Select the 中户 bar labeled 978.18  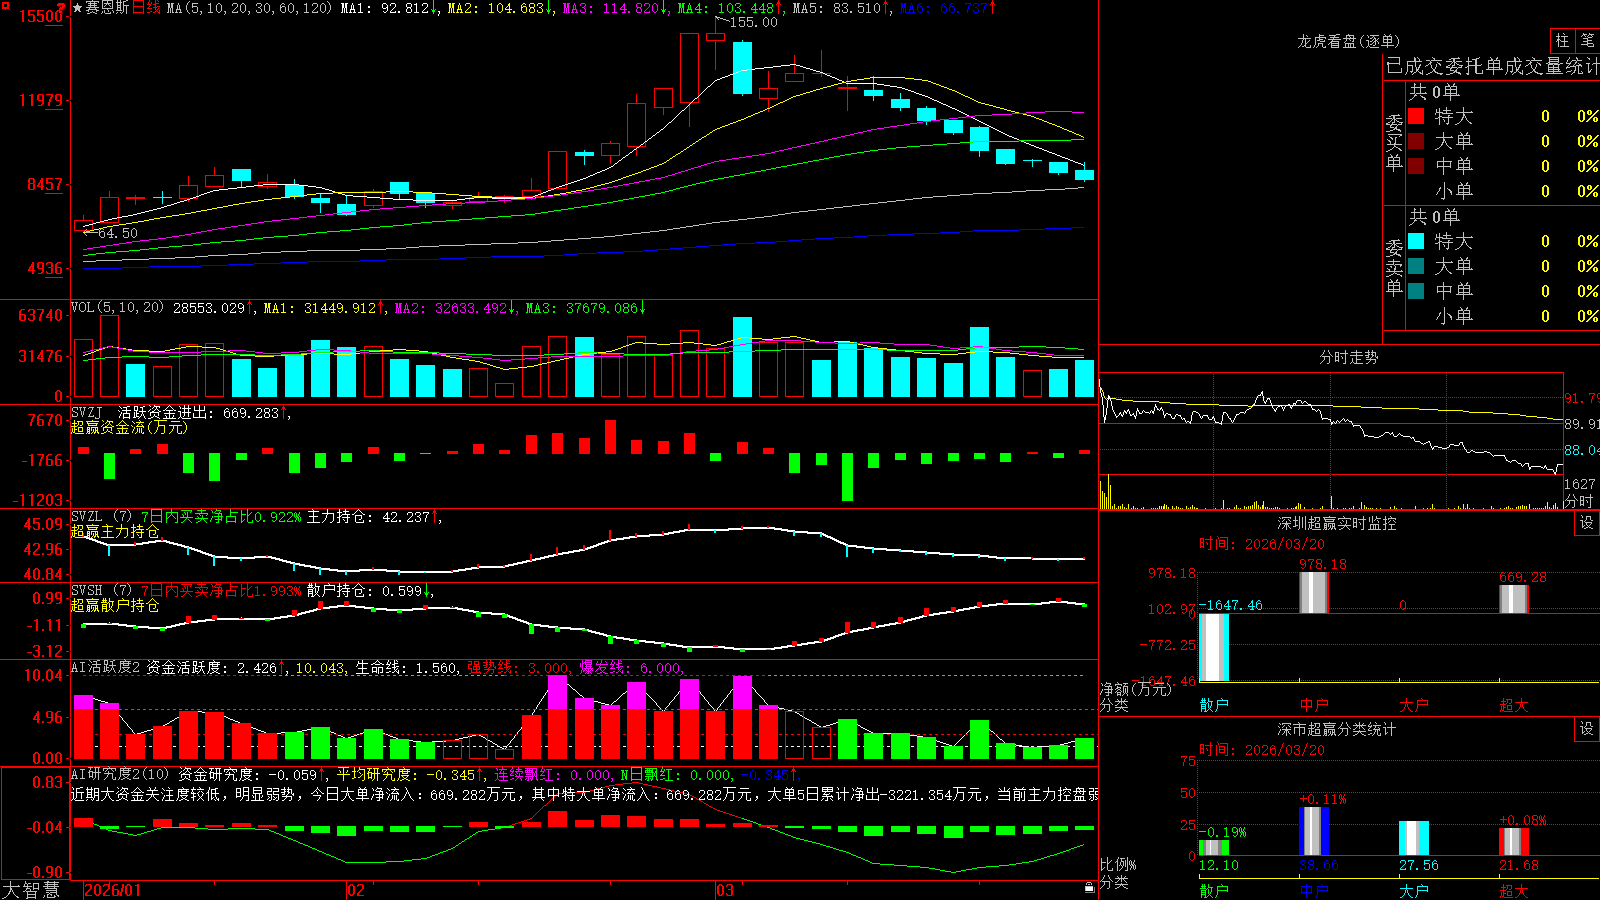tap(1314, 592)
